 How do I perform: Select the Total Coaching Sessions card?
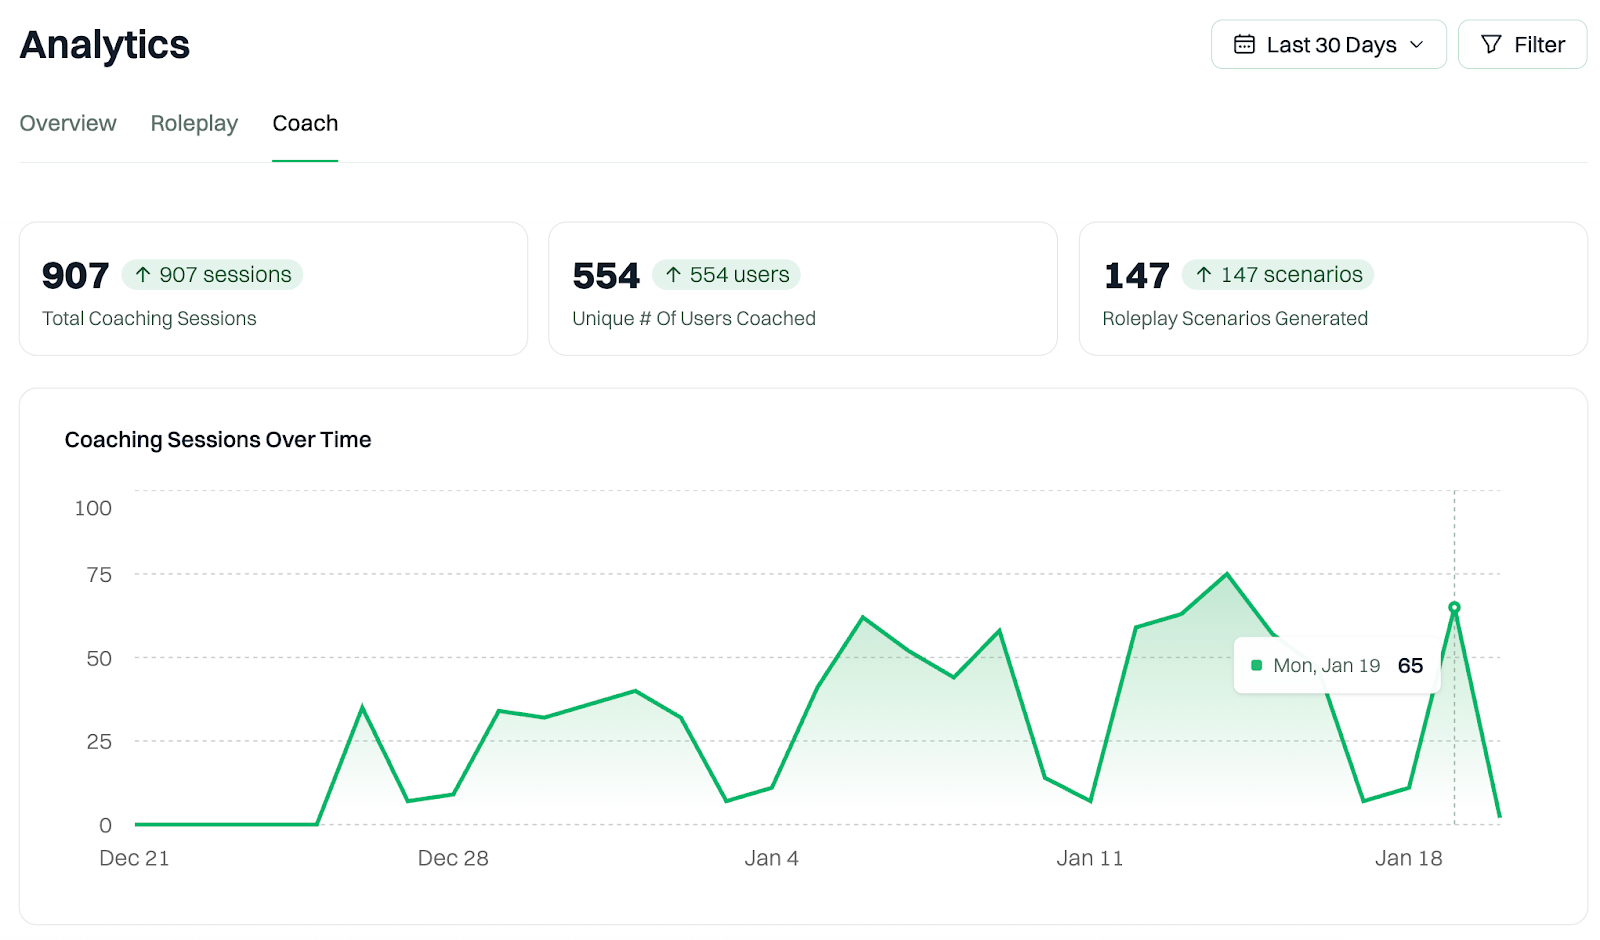(x=273, y=289)
